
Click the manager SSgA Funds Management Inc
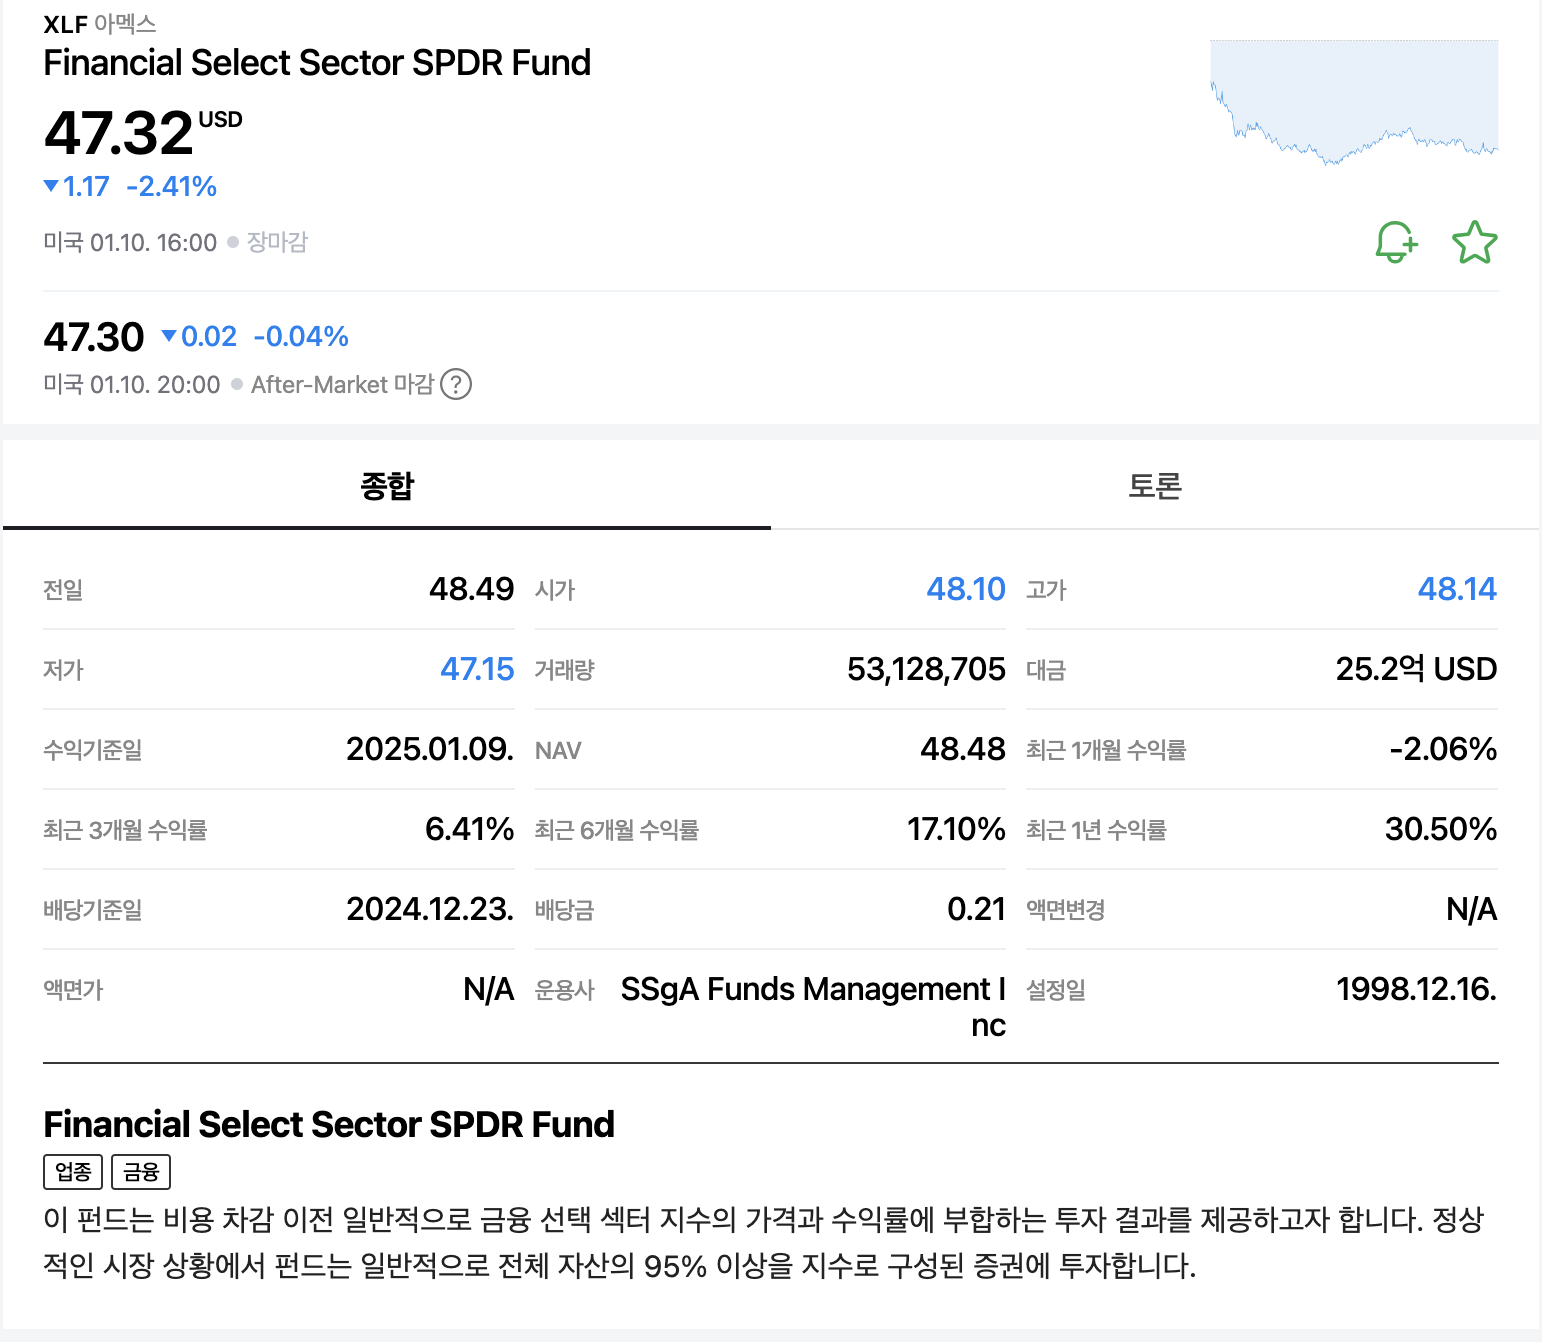point(813,1007)
